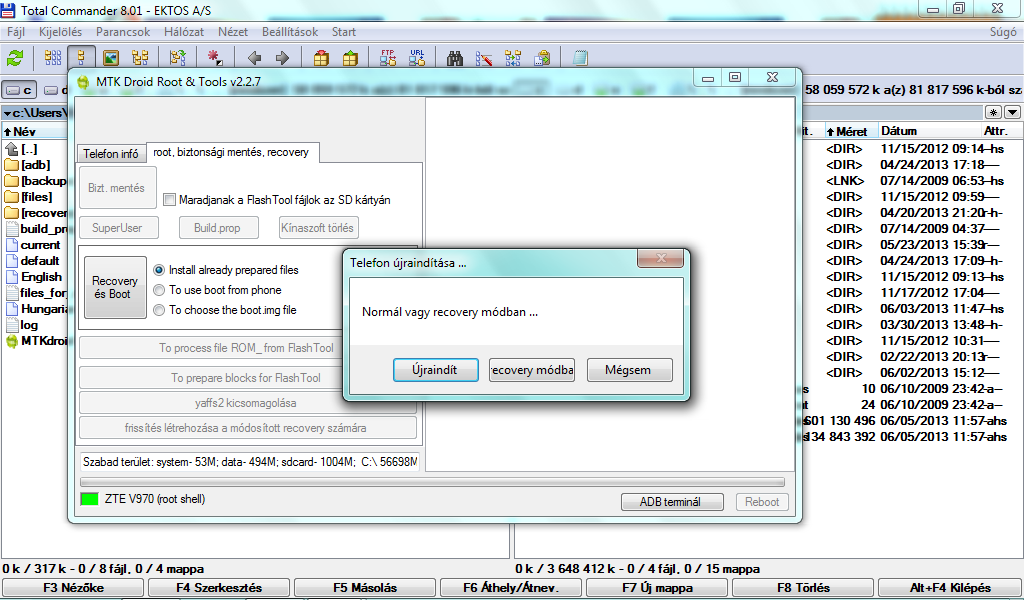Open the Beállítások menu
The image size is (1024, 600).
point(290,31)
